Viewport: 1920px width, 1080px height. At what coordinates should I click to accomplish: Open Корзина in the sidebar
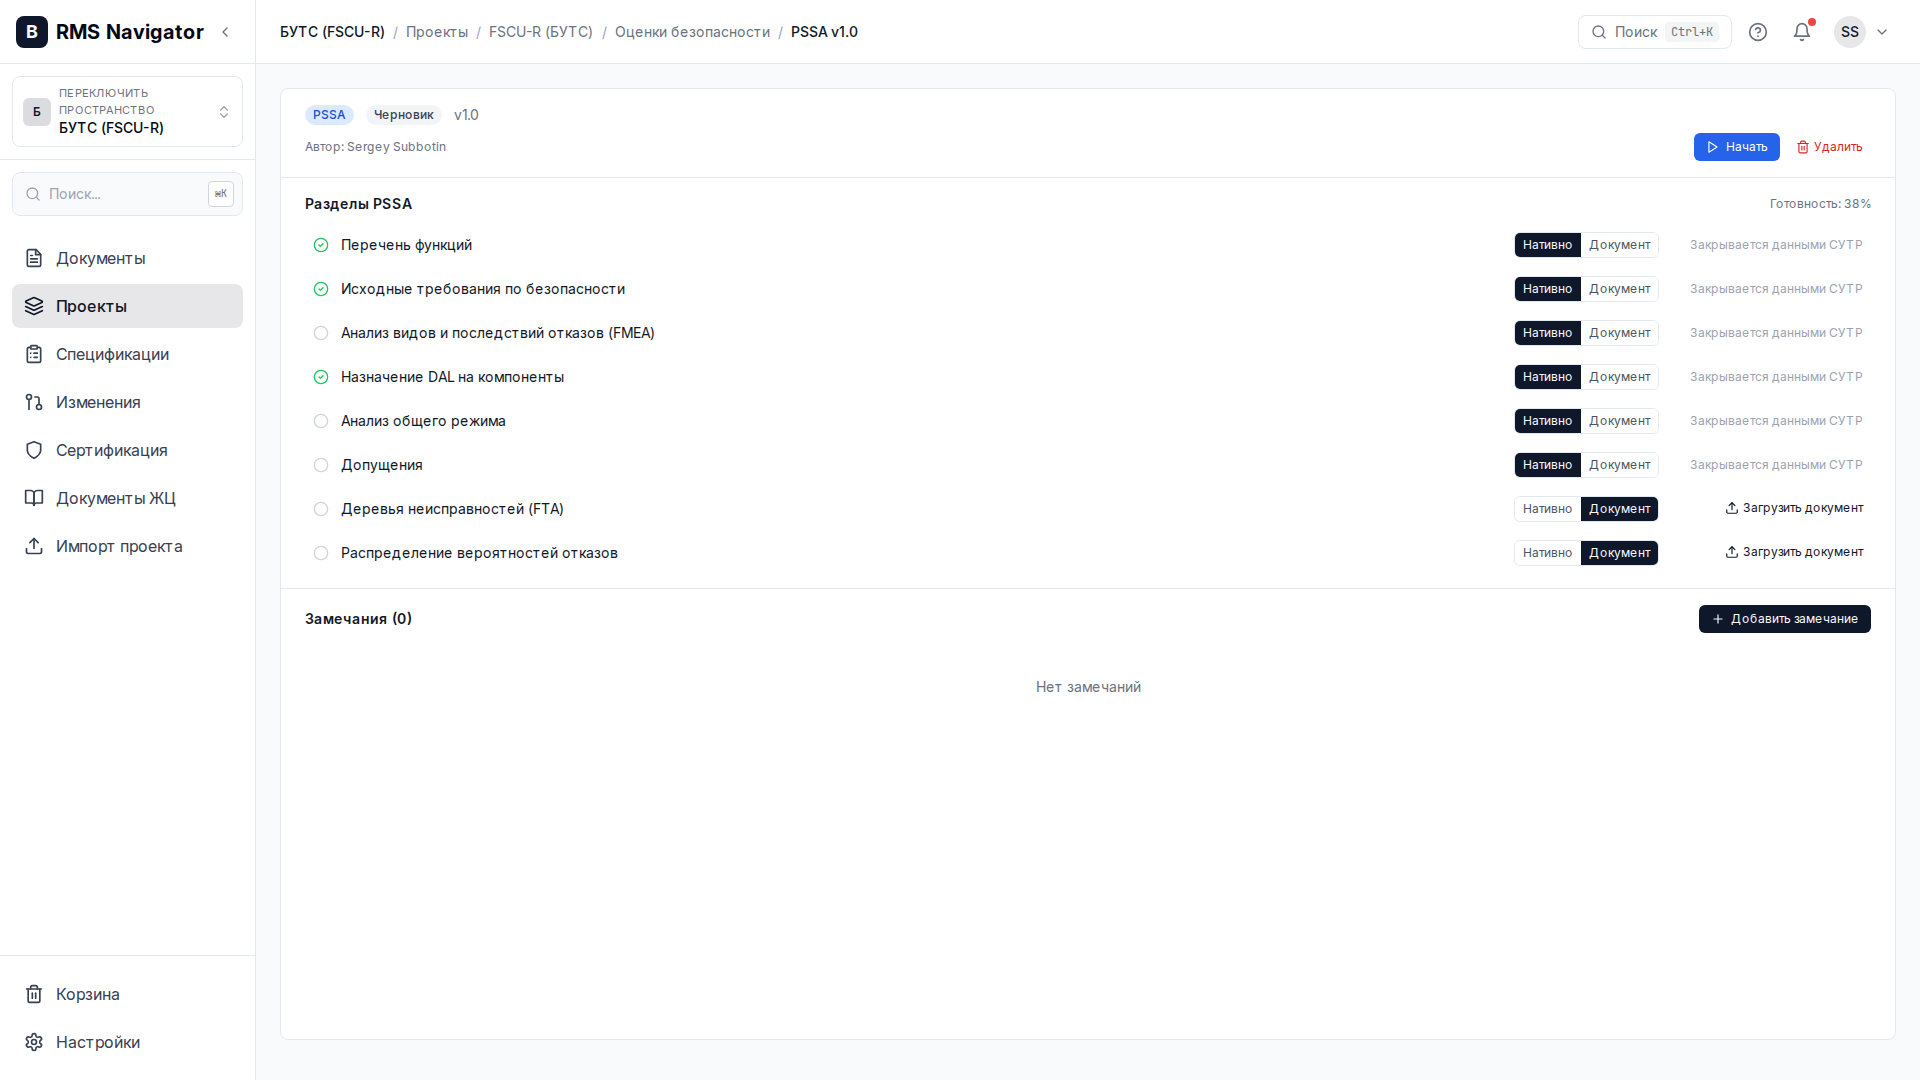coord(127,994)
